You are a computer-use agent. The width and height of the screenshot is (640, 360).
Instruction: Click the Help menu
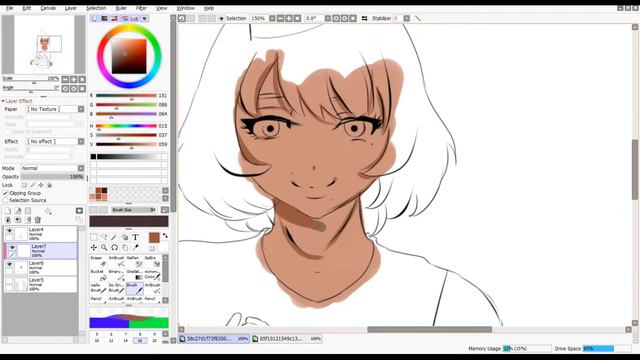click(209, 8)
